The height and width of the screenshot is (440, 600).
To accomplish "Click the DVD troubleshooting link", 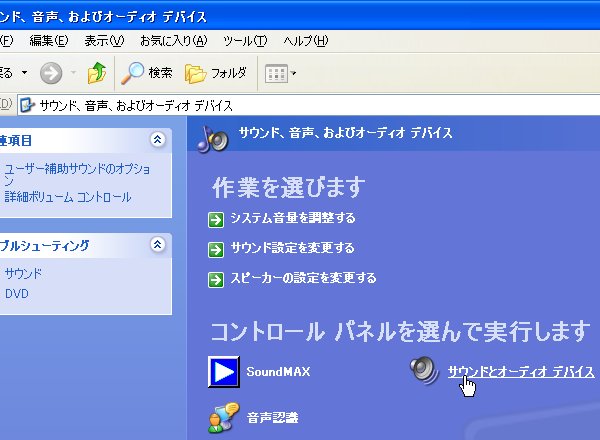I will click(x=17, y=294).
